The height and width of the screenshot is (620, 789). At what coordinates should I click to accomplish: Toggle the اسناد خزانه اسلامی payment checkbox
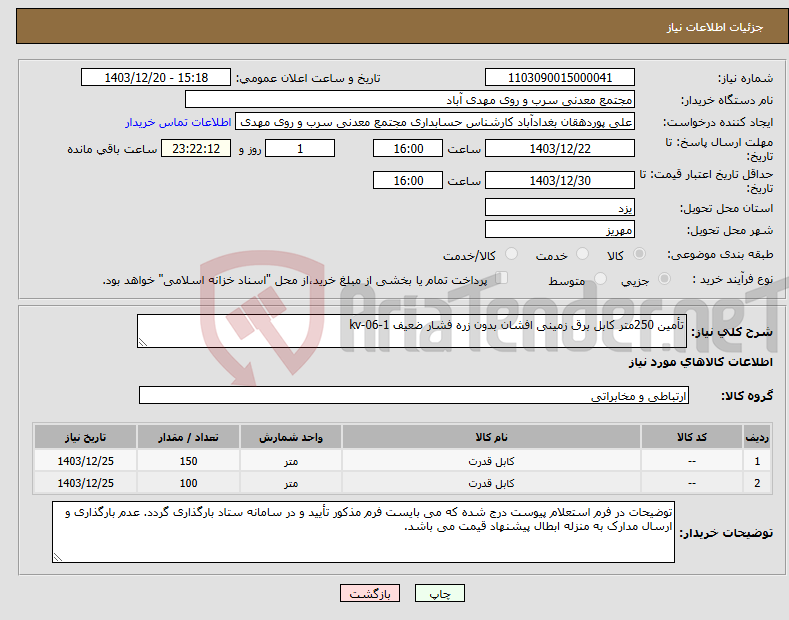(502, 278)
